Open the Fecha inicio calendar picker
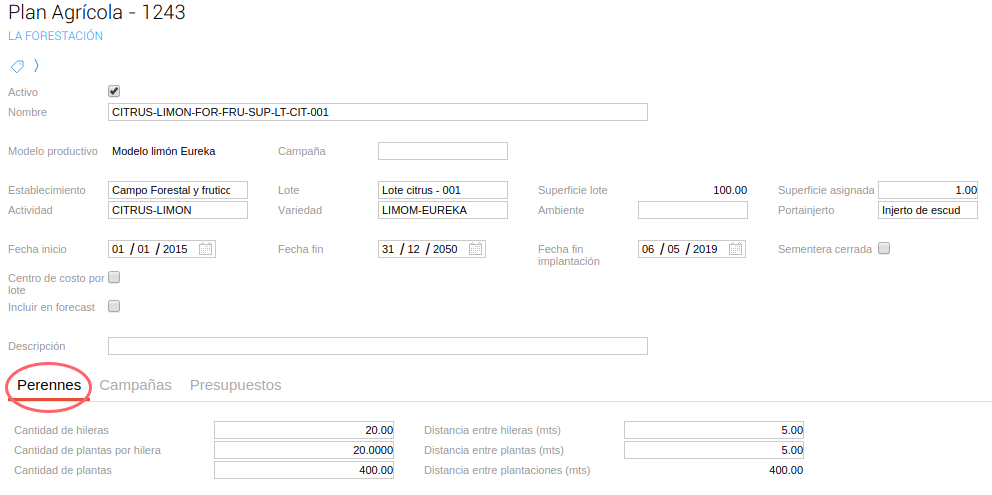992x495 pixels. pyautogui.click(x=205, y=249)
